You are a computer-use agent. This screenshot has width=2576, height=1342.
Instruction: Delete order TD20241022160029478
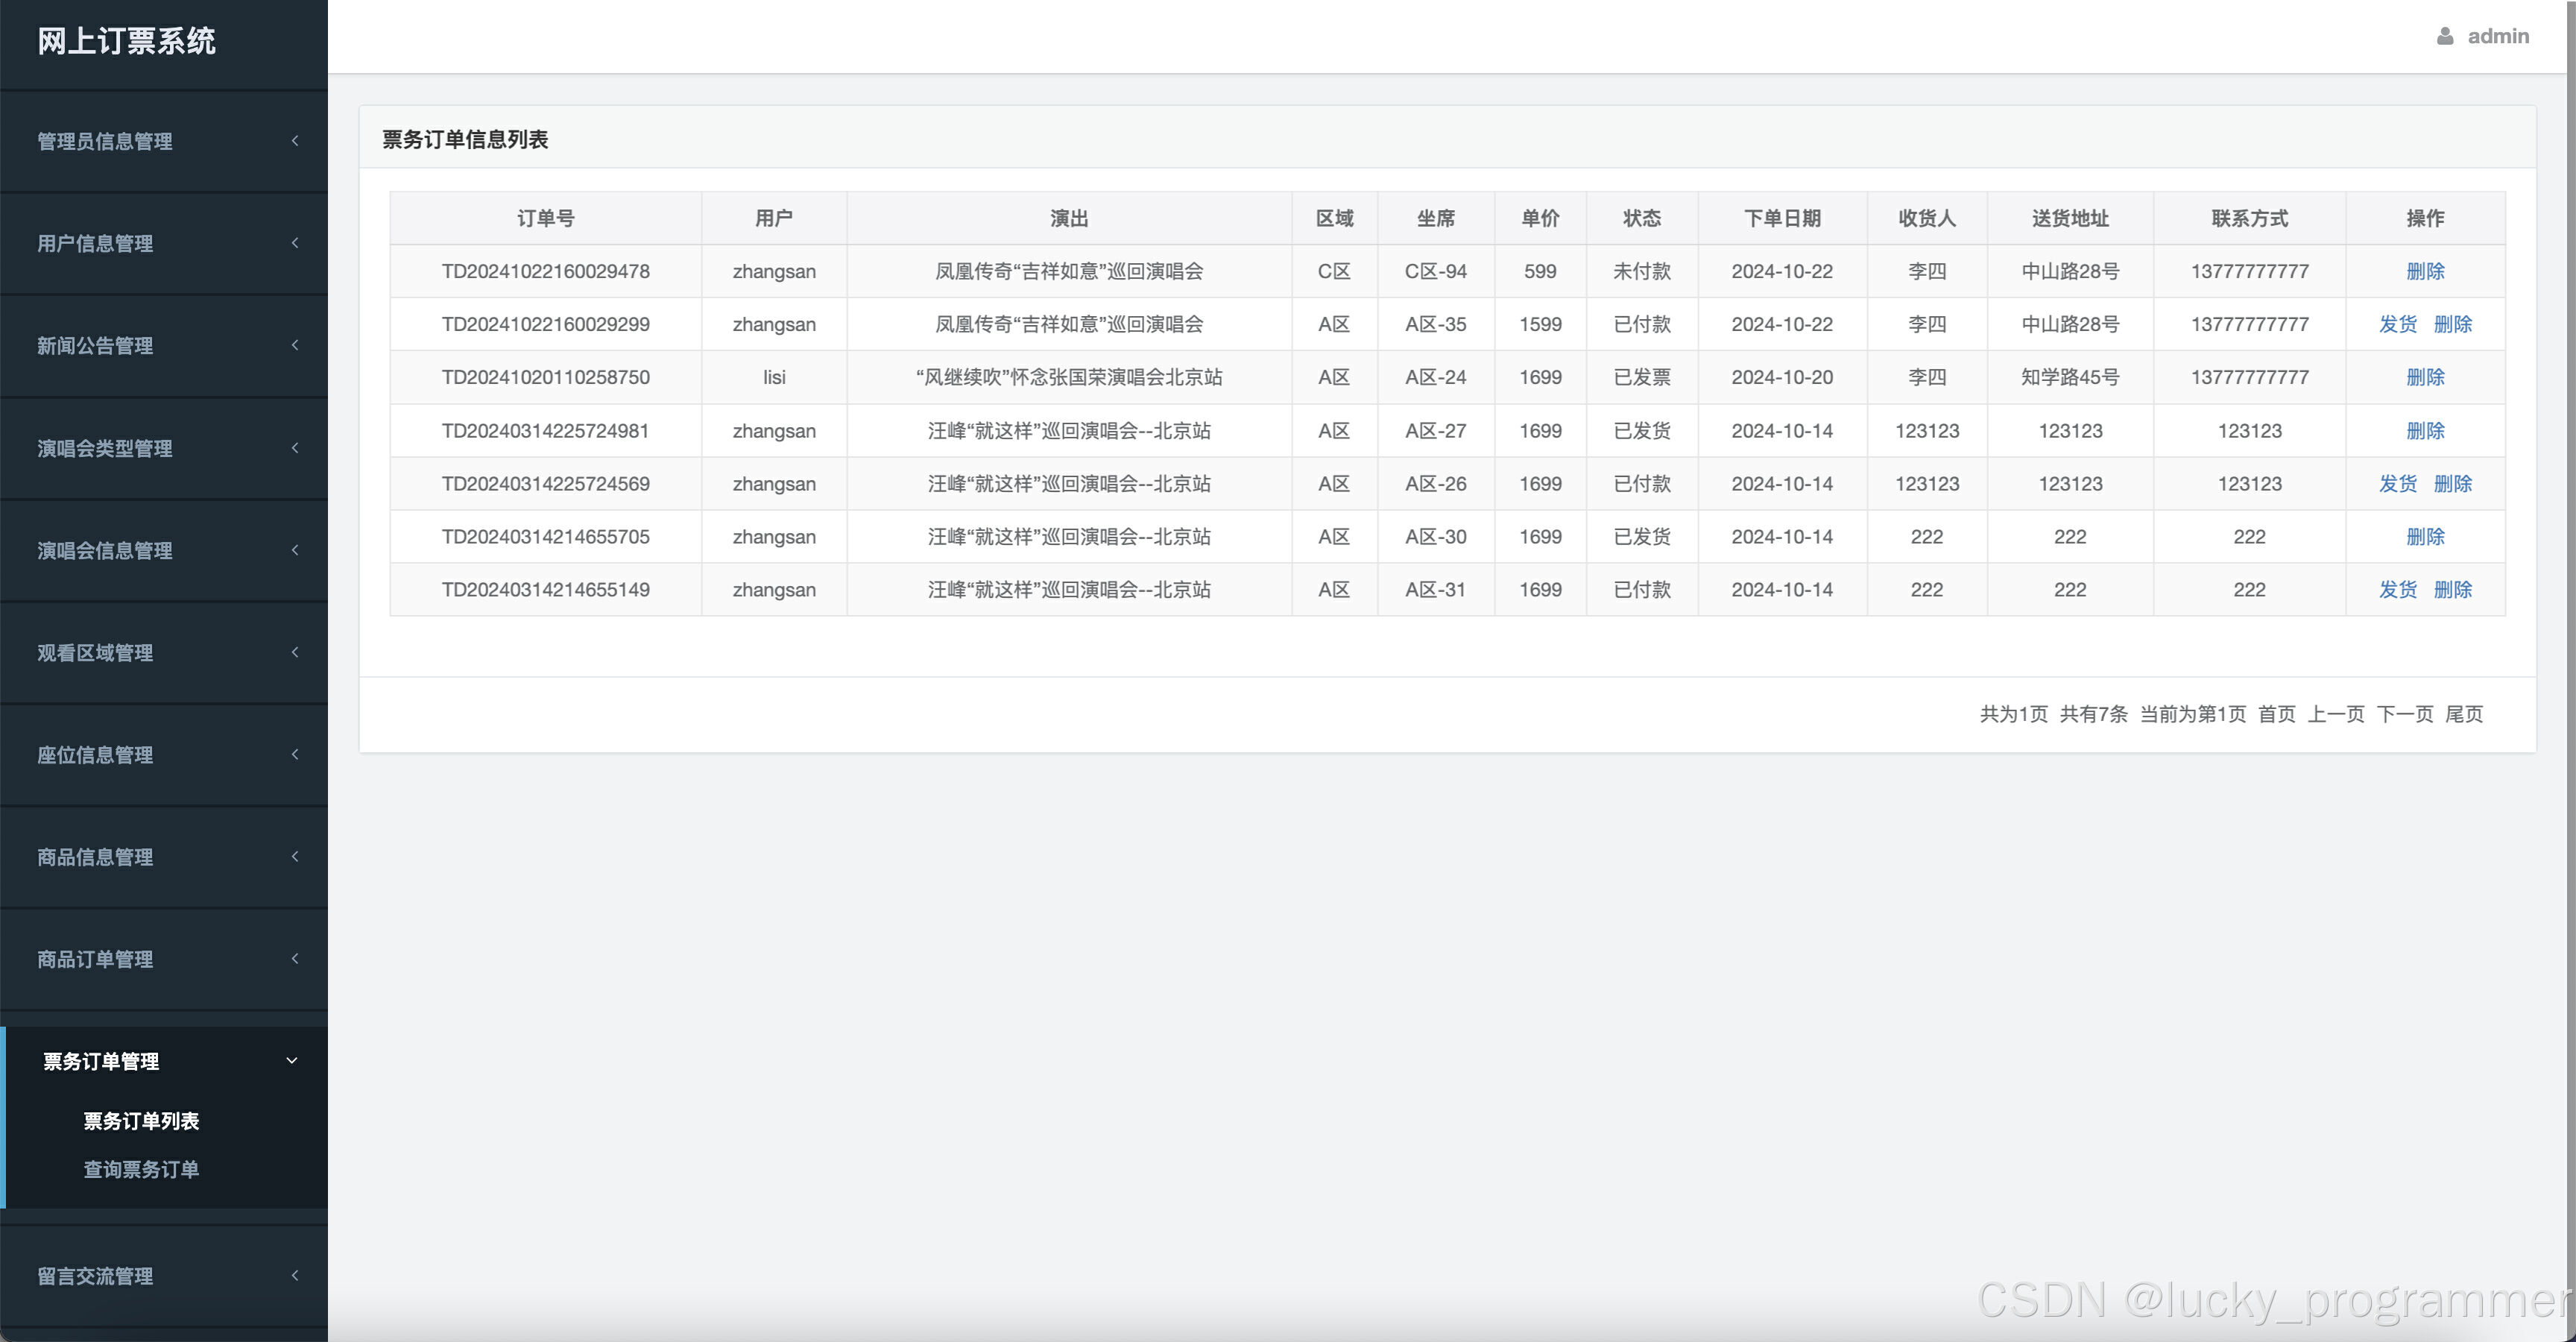click(x=2425, y=271)
